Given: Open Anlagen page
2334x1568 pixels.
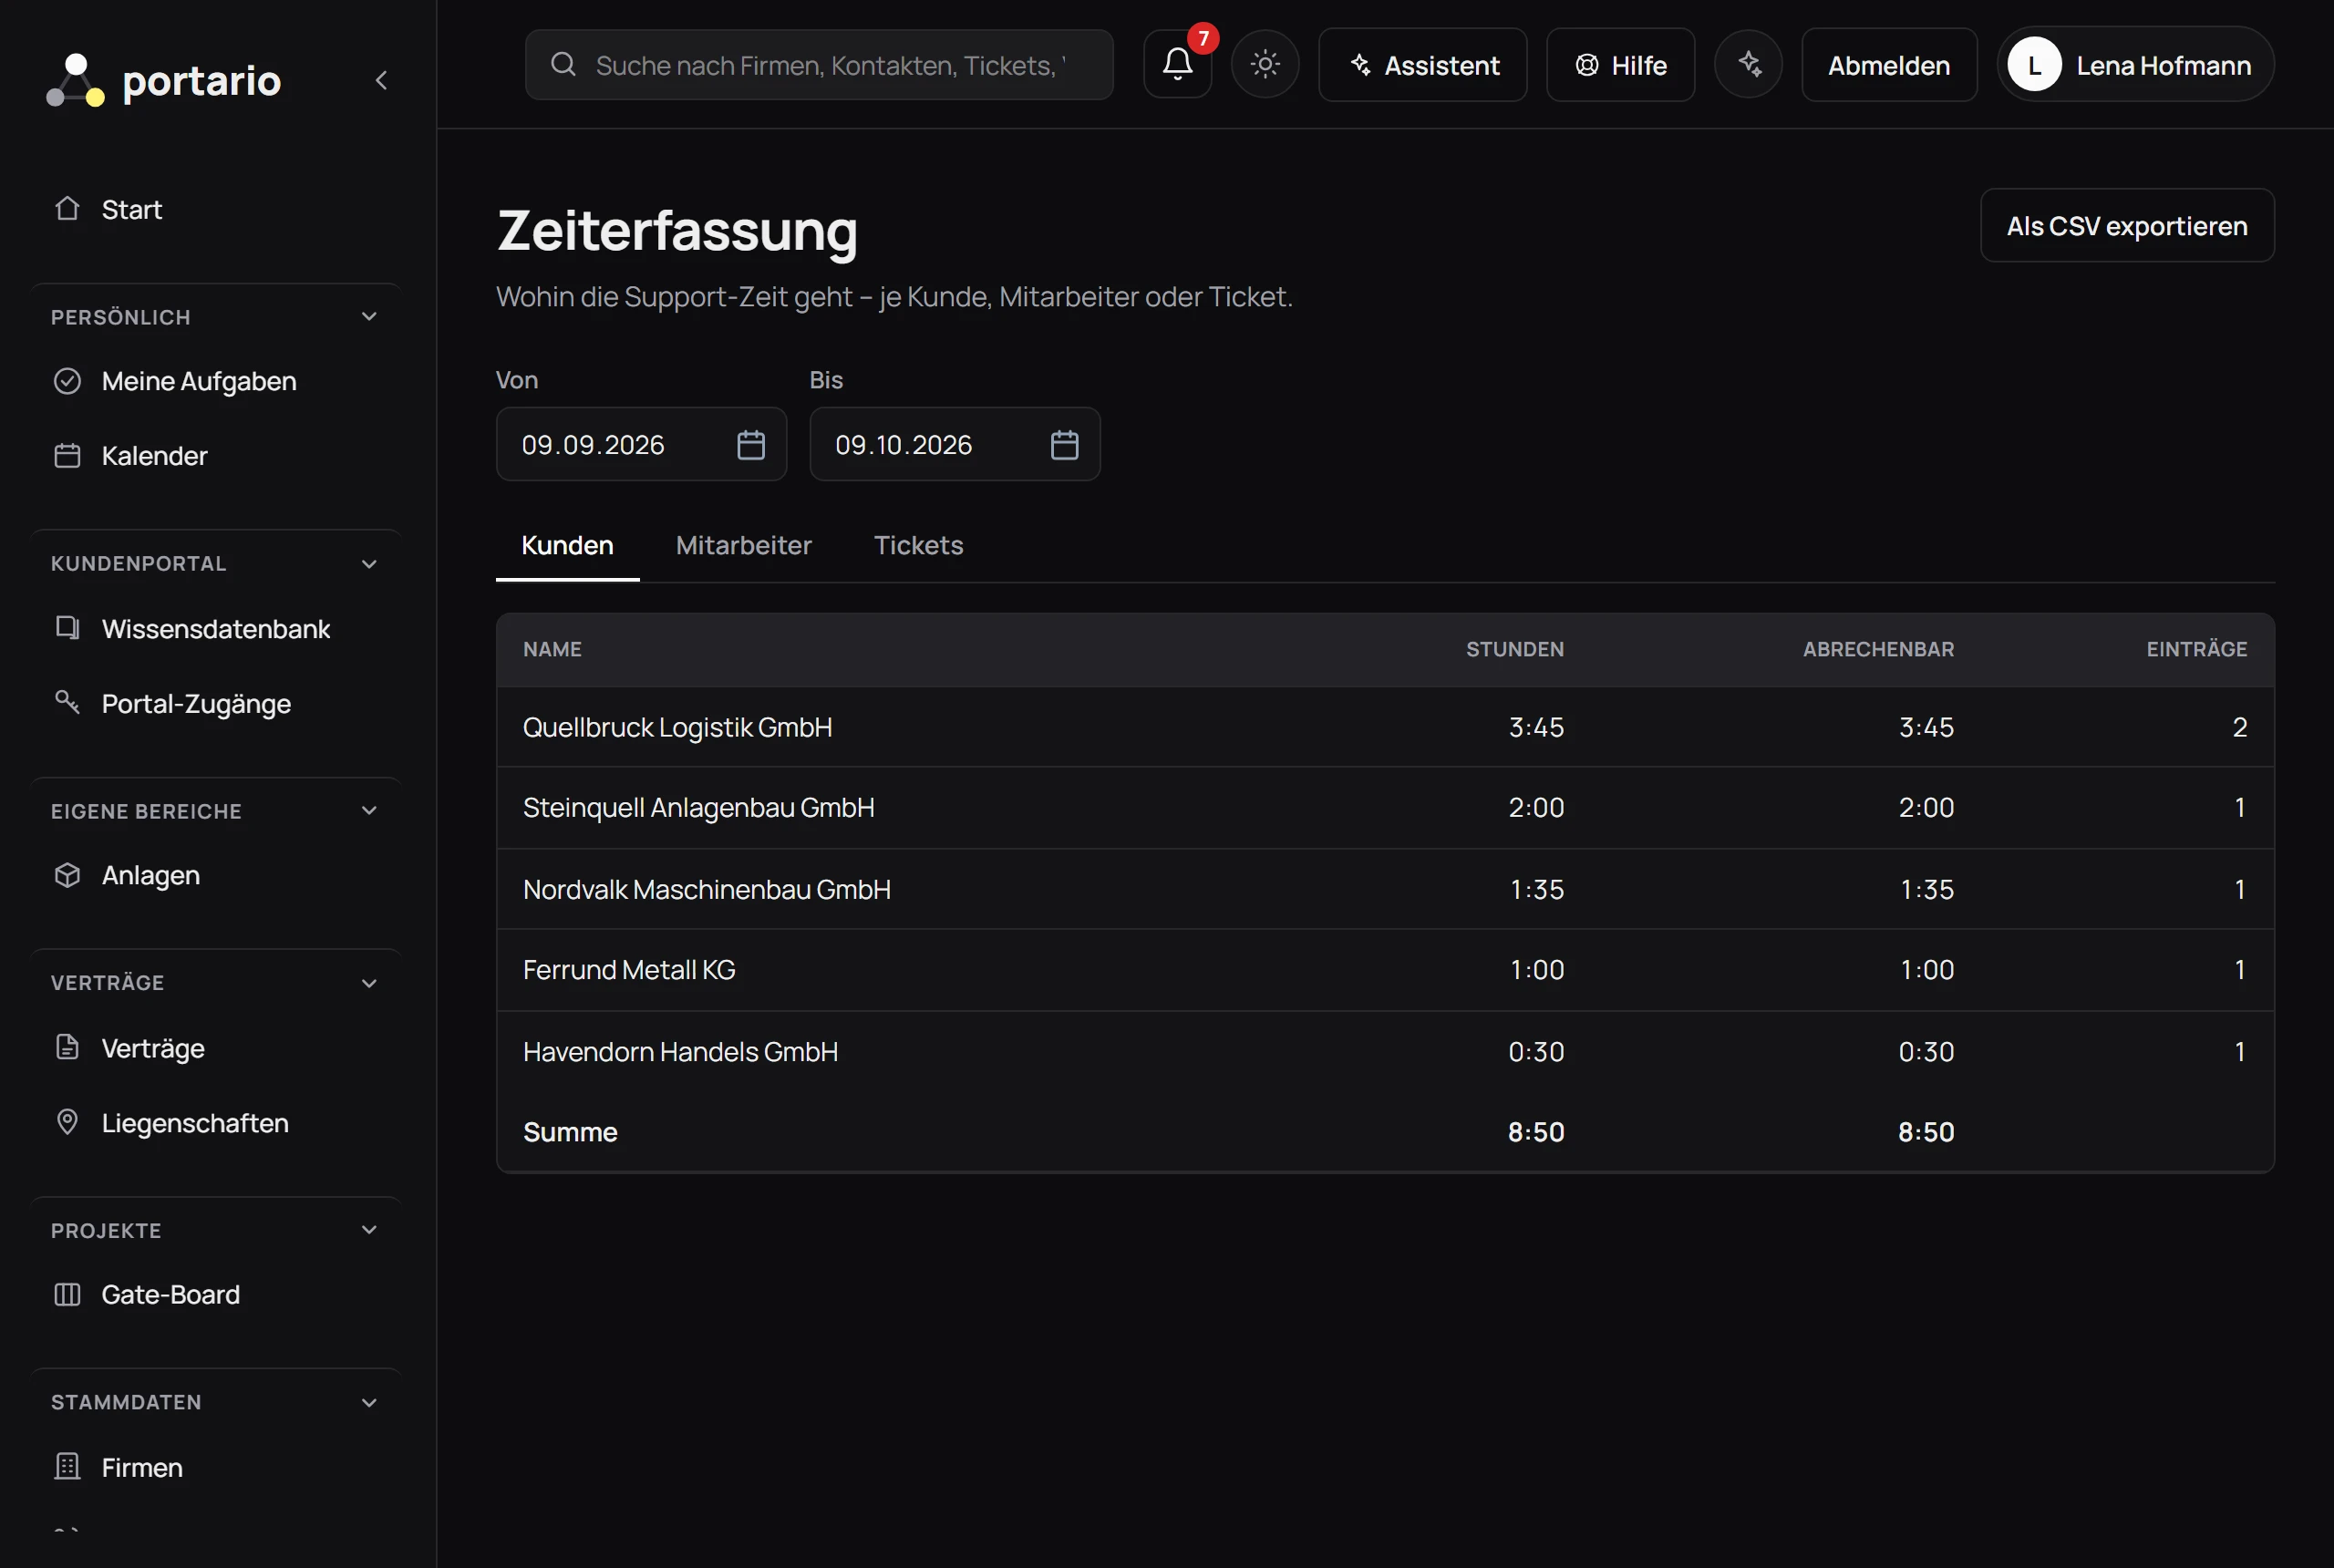Looking at the screenshot, I should 216,875.
